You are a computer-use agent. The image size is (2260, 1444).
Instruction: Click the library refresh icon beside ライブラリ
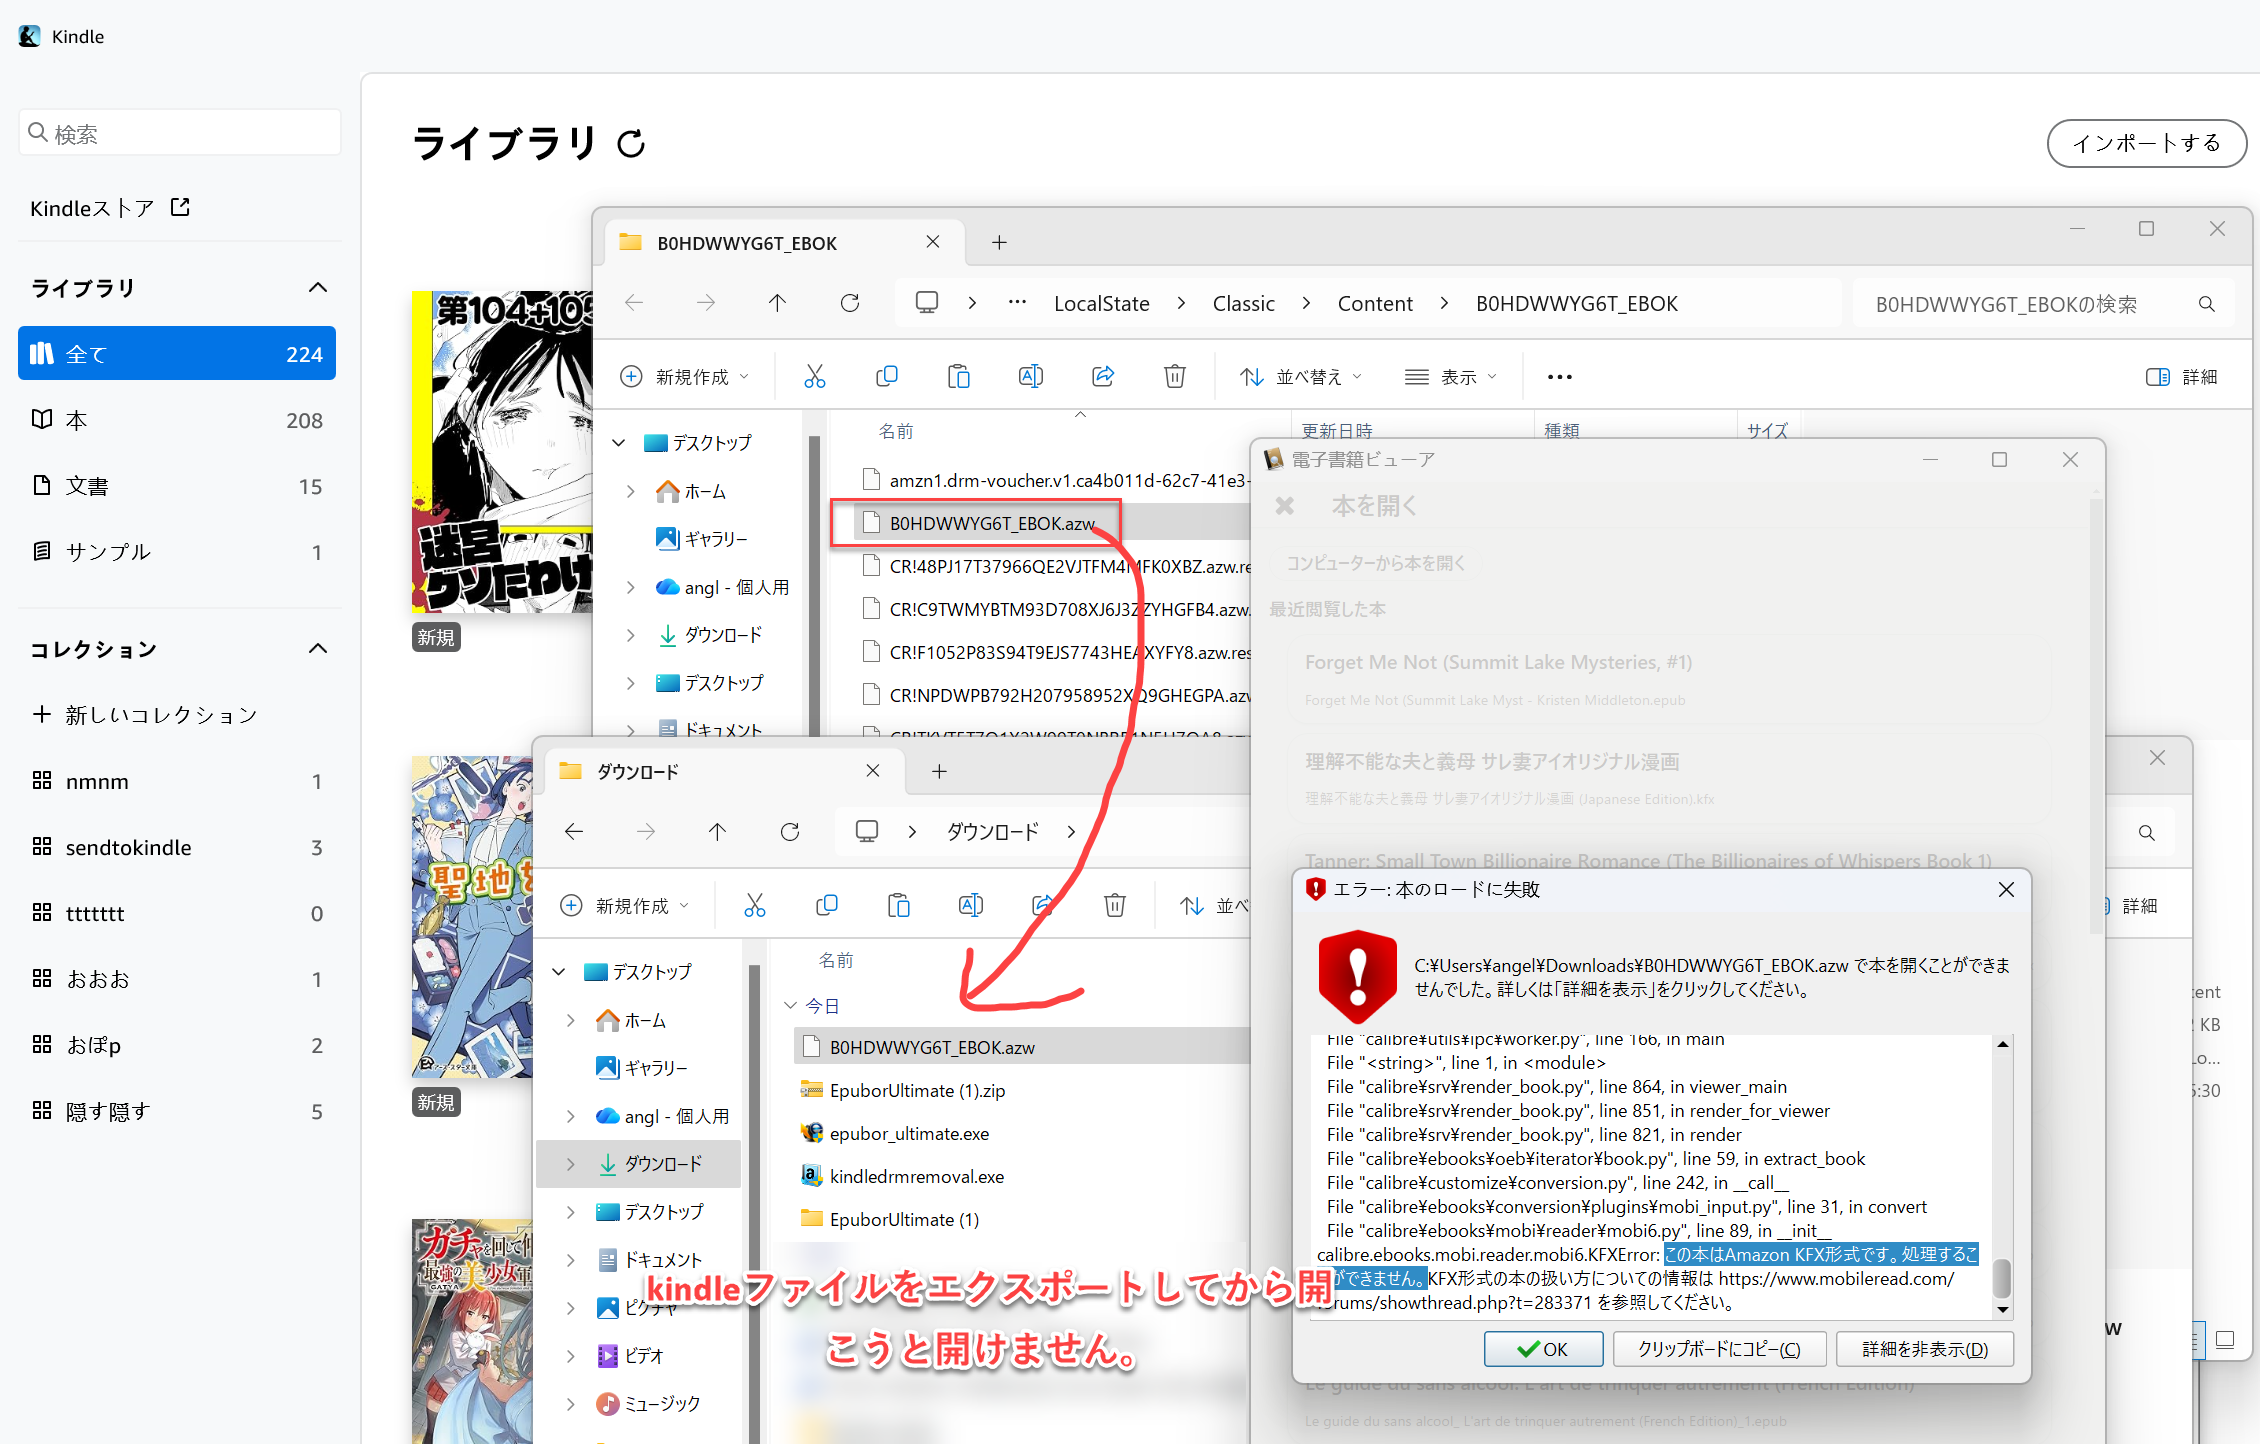(631, 144)
